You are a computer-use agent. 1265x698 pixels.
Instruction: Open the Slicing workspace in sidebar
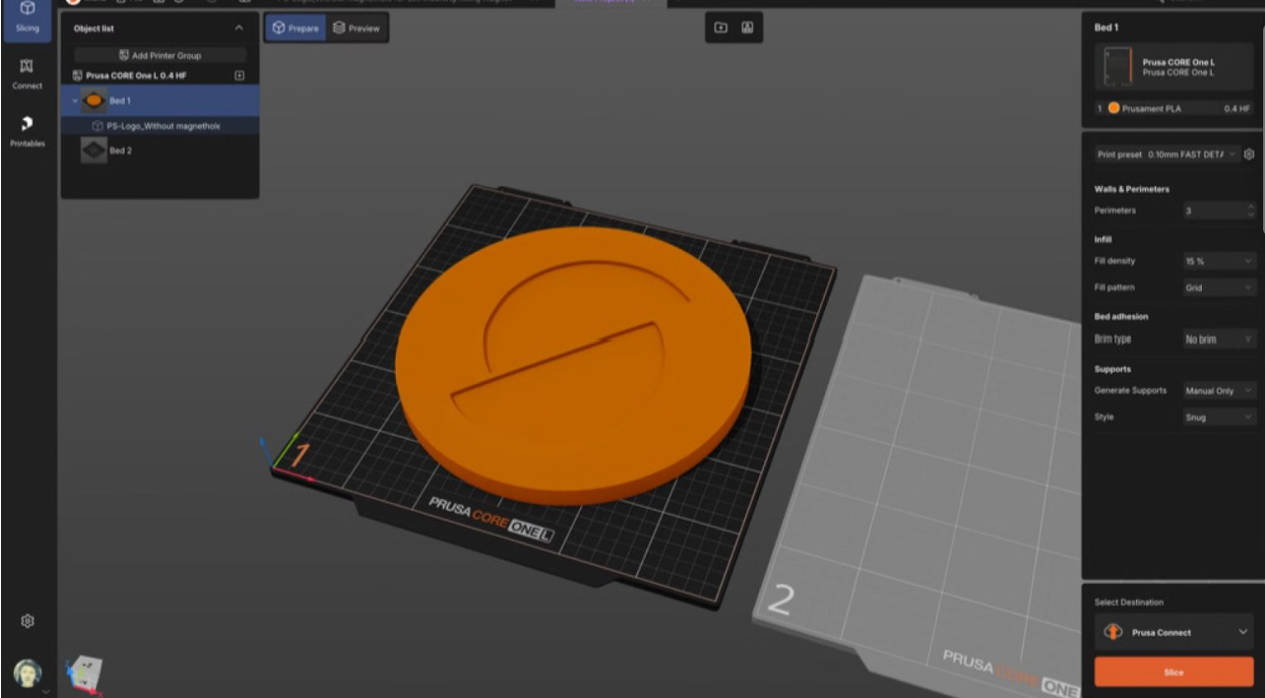(27, 17)
